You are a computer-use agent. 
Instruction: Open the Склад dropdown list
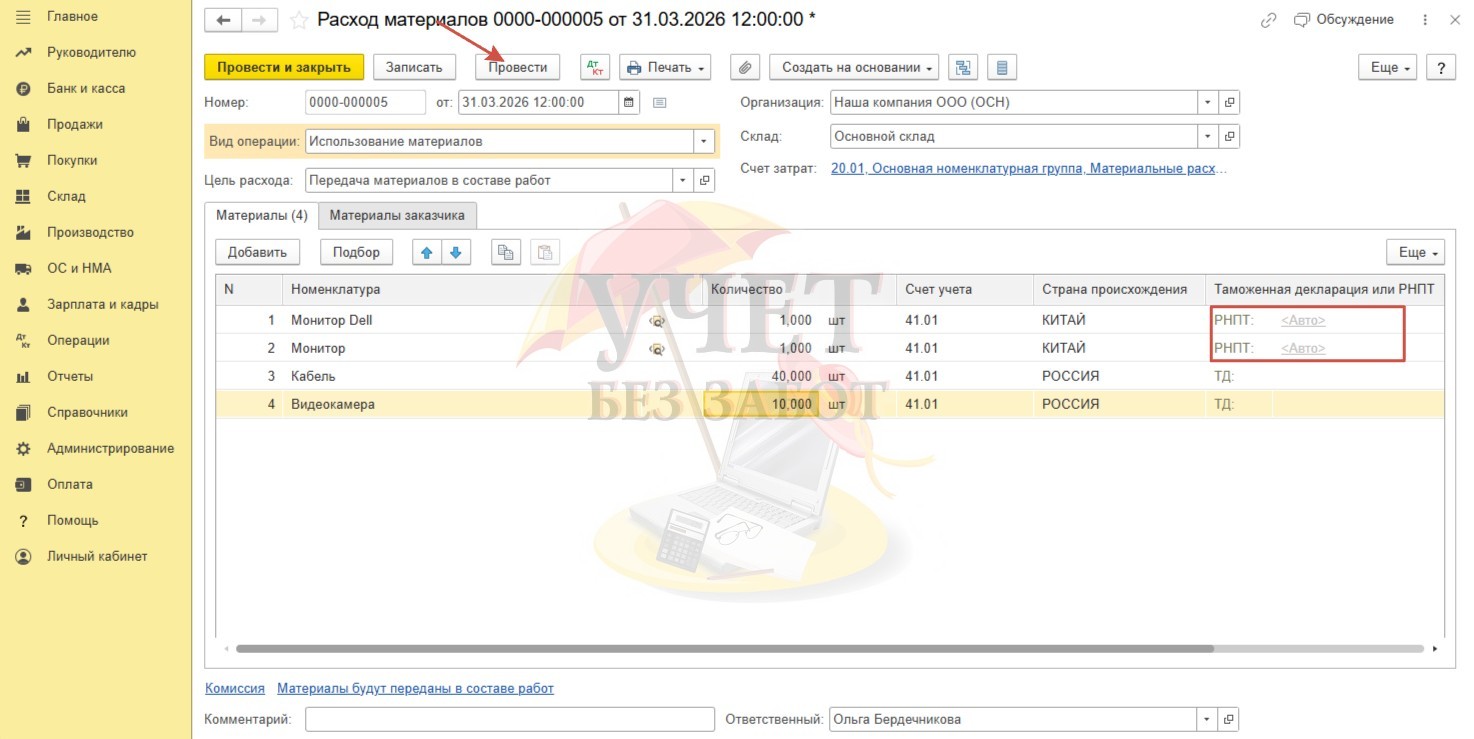click(x=1208, y=136)
